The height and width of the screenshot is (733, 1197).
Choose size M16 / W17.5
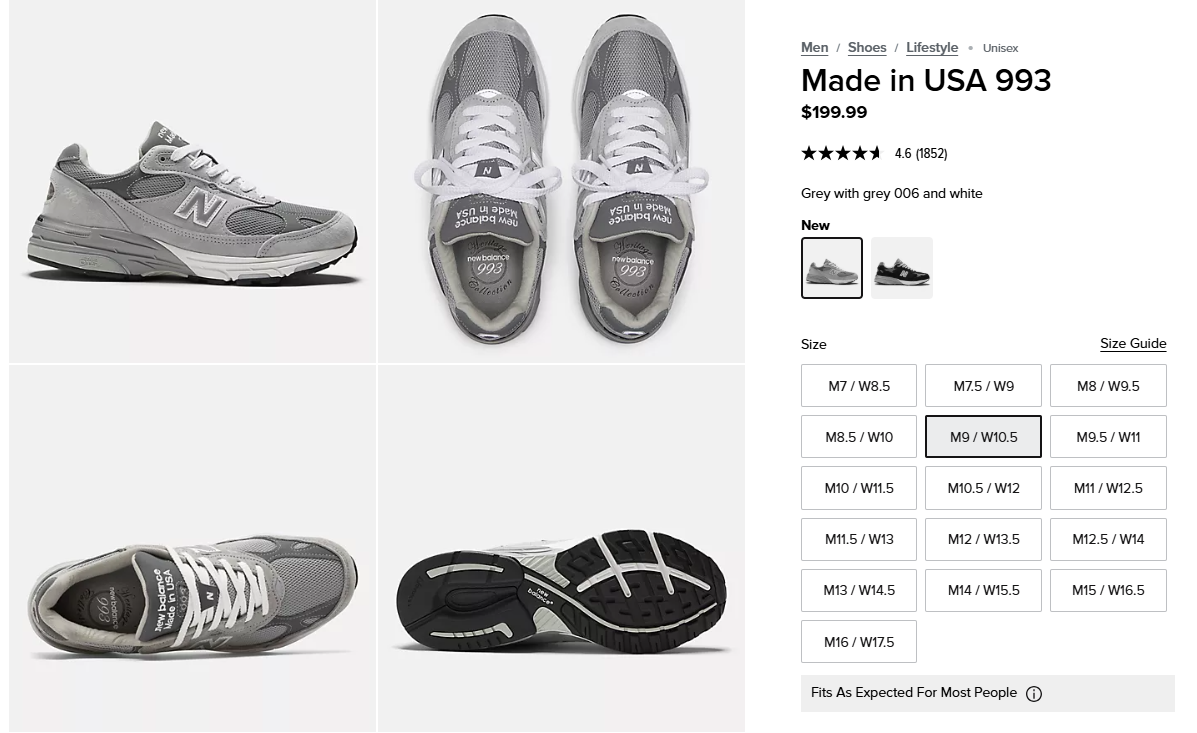click(x=859, y=642)
